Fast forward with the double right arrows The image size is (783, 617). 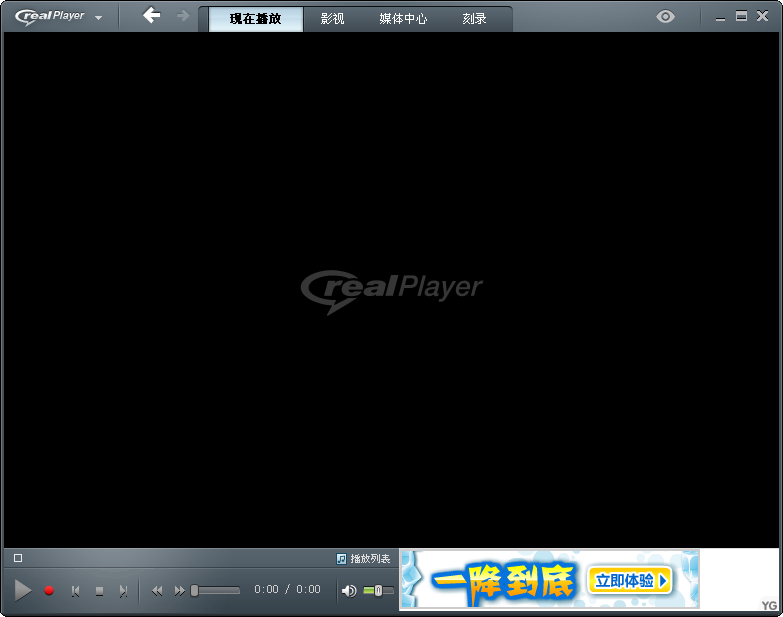click(179, 591)
